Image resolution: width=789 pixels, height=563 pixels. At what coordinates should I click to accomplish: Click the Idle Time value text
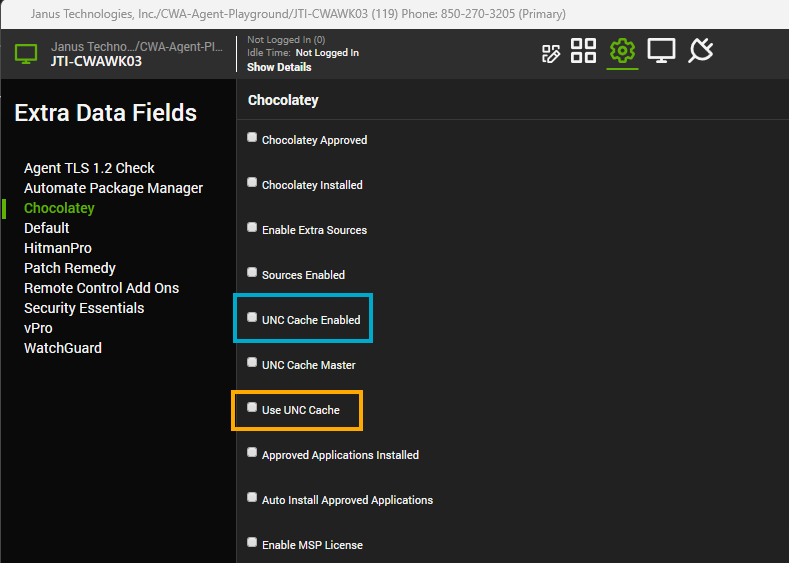(x=327, y=53)
